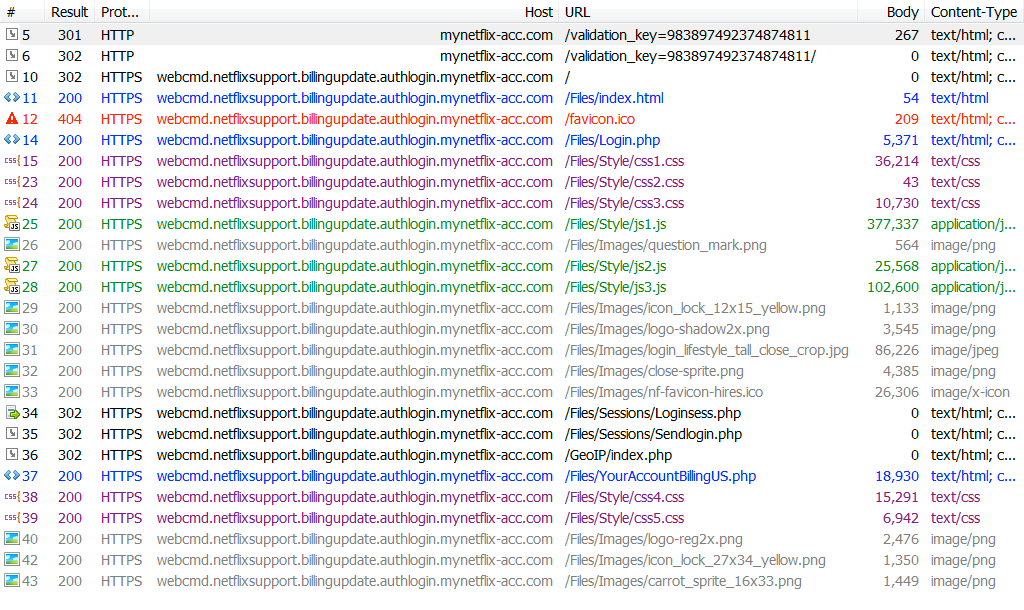This screenshot has width=1024, height=610.
Task: Click the redirect icon of session 36
Action: pyautogui.click(x=12, y=454)
